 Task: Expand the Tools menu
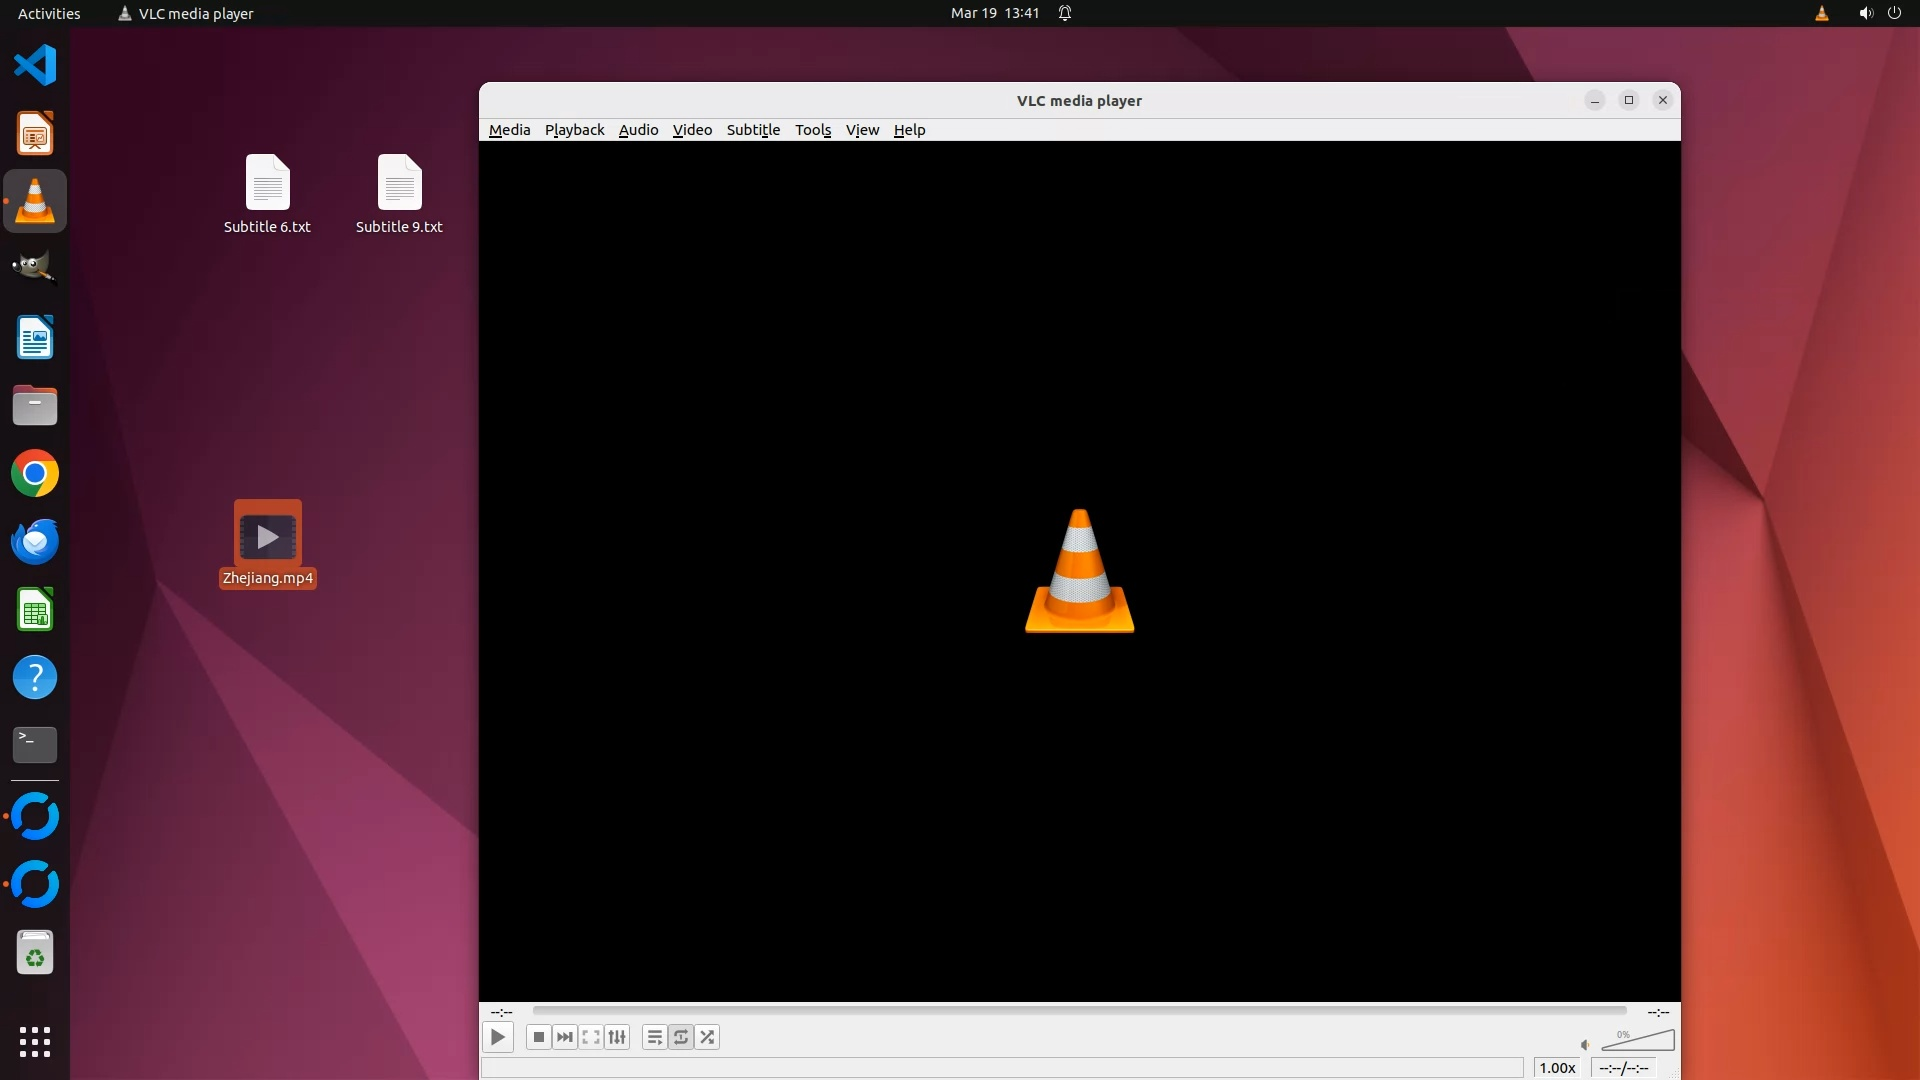click(x=813, y=130)
